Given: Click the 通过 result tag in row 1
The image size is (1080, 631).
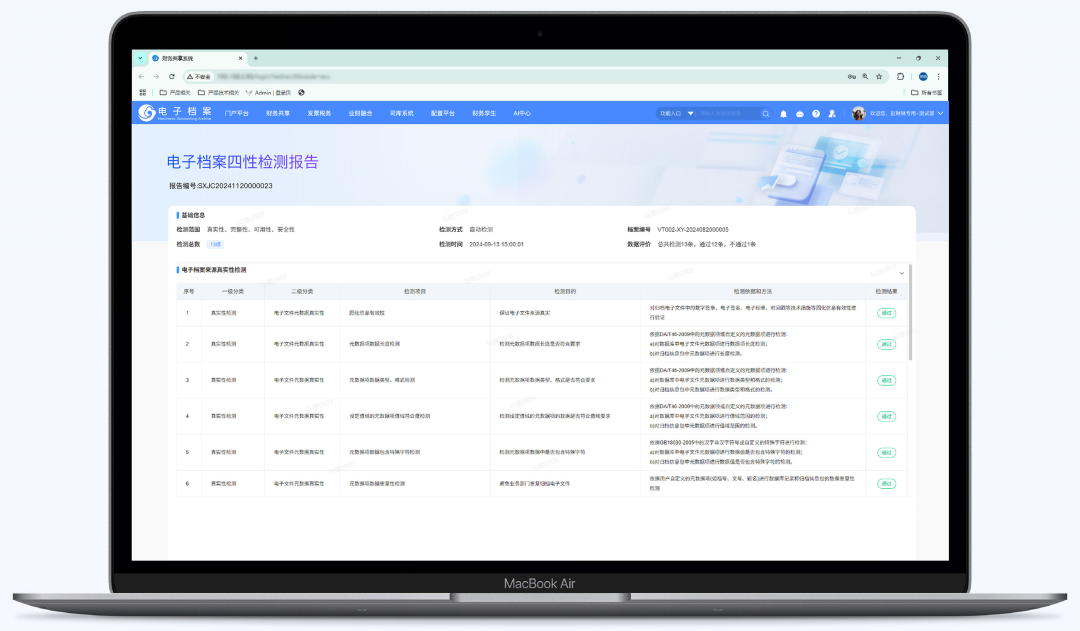Looking at the screenshot, I should (886, 313).
